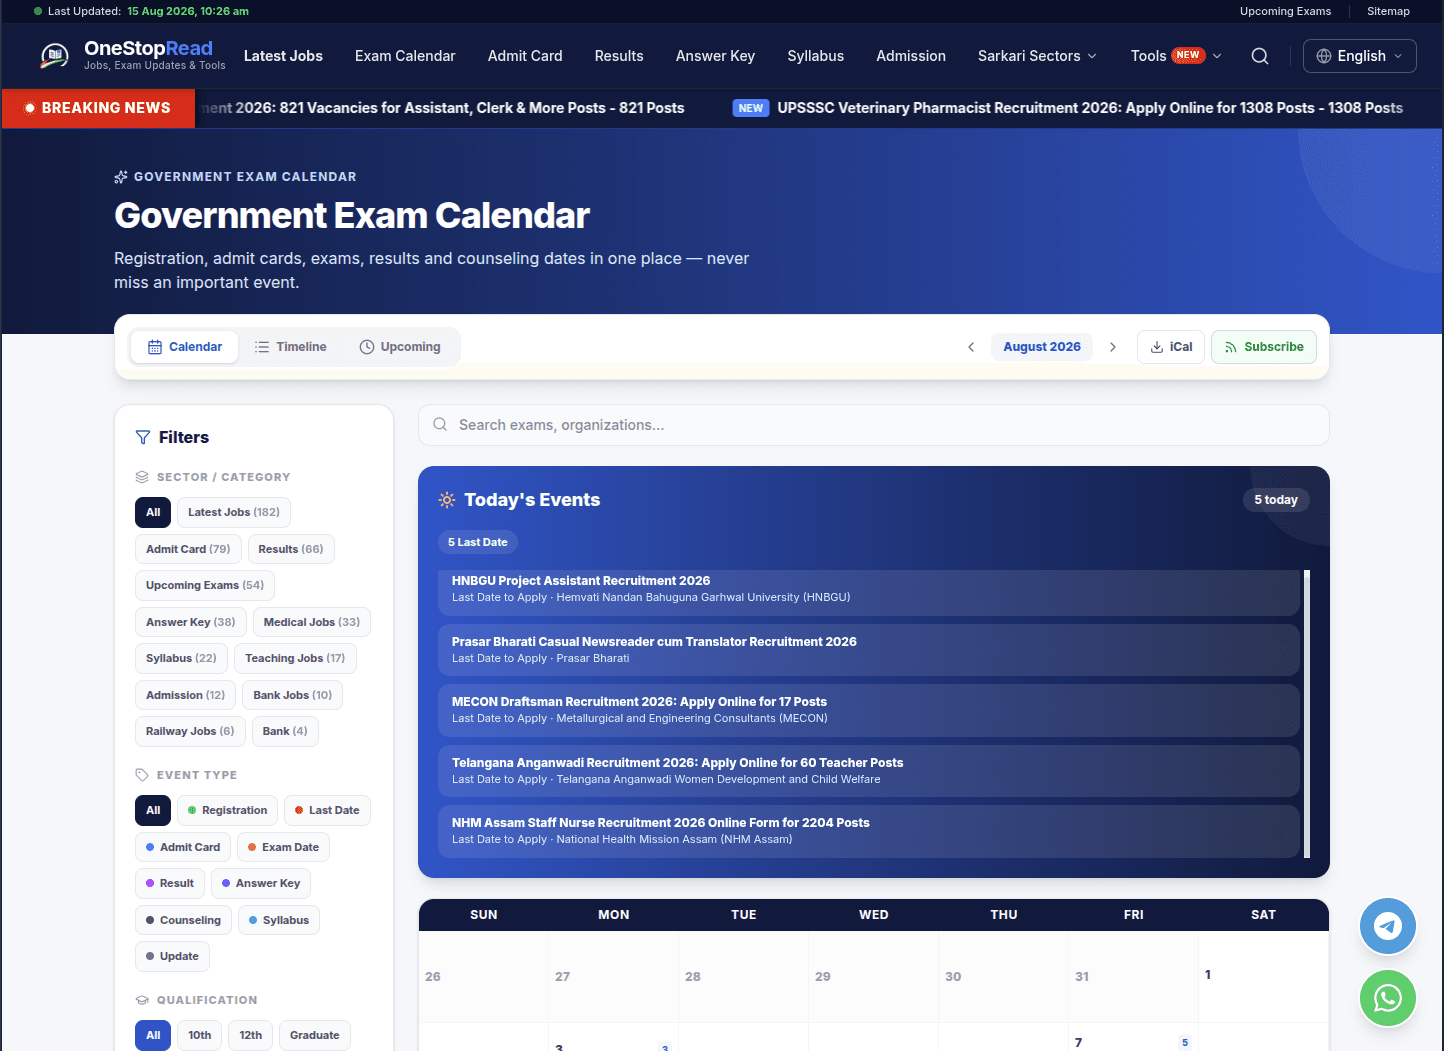
Task: Select August 1 calendar day cell
Action: tap(1263, 976)
